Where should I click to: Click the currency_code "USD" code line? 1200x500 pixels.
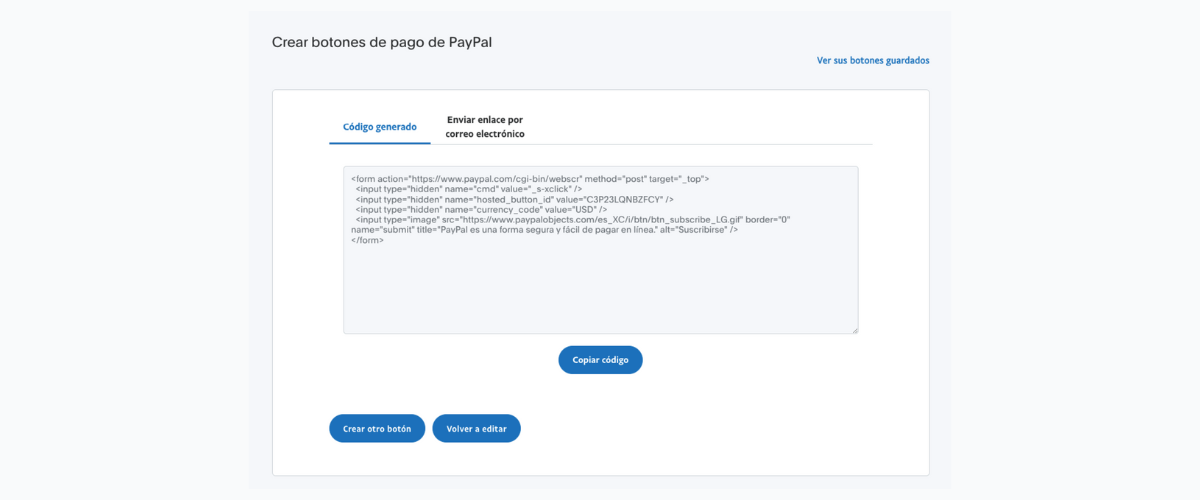(480, 209)
